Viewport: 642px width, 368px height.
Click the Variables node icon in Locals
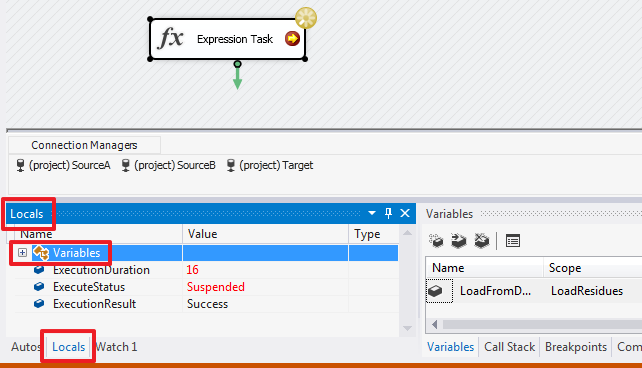(x=41, y=253)
